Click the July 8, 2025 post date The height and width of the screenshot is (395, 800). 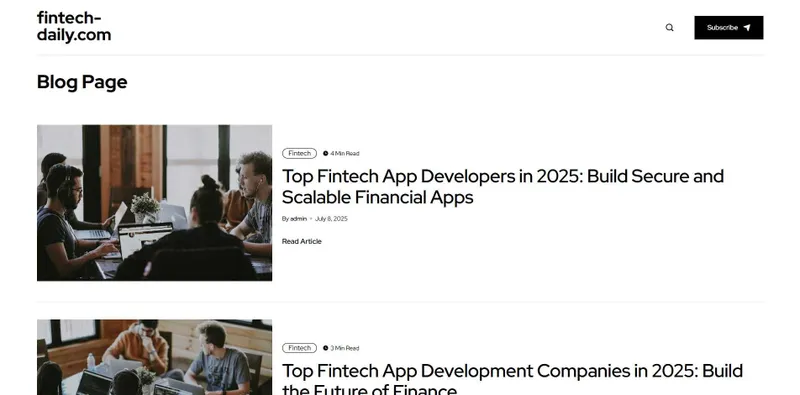tap(331, 218)
